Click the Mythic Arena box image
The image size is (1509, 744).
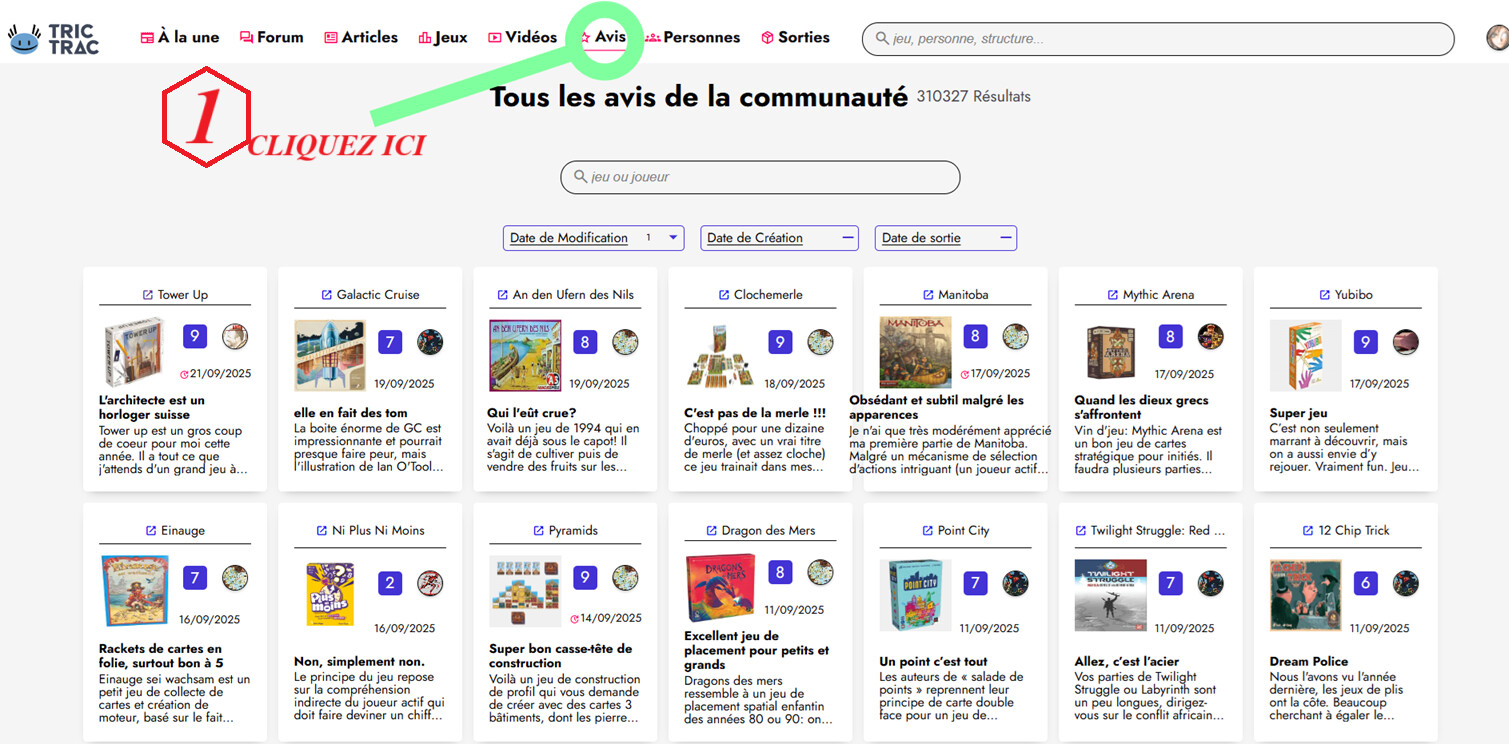tap(1111, 353)
